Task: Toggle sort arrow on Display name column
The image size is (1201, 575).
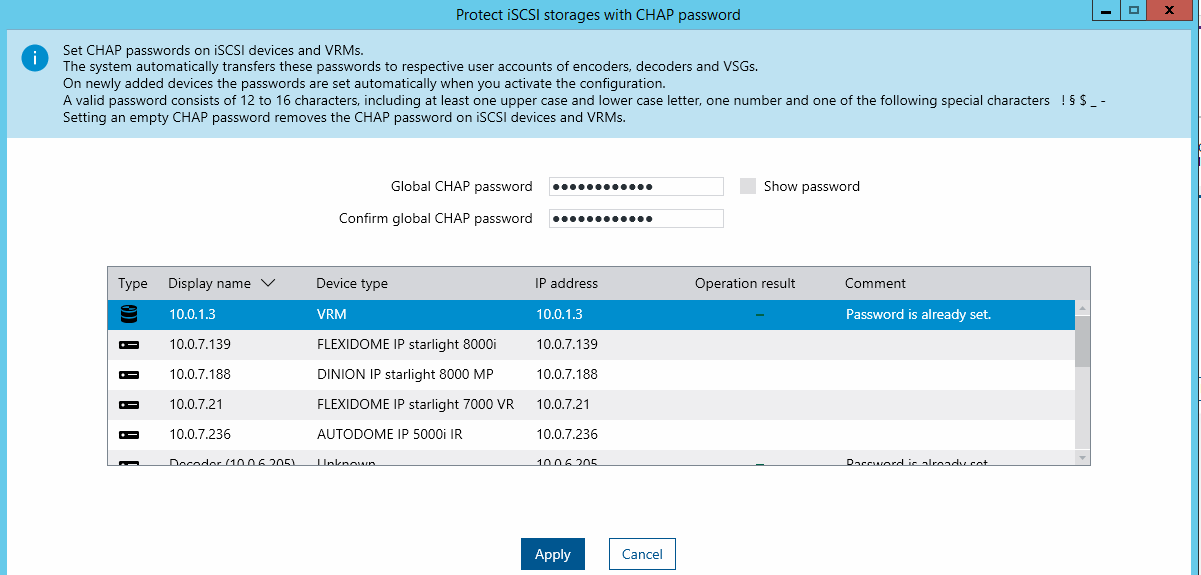Action: pyautogui.click(x=267, y=283)
